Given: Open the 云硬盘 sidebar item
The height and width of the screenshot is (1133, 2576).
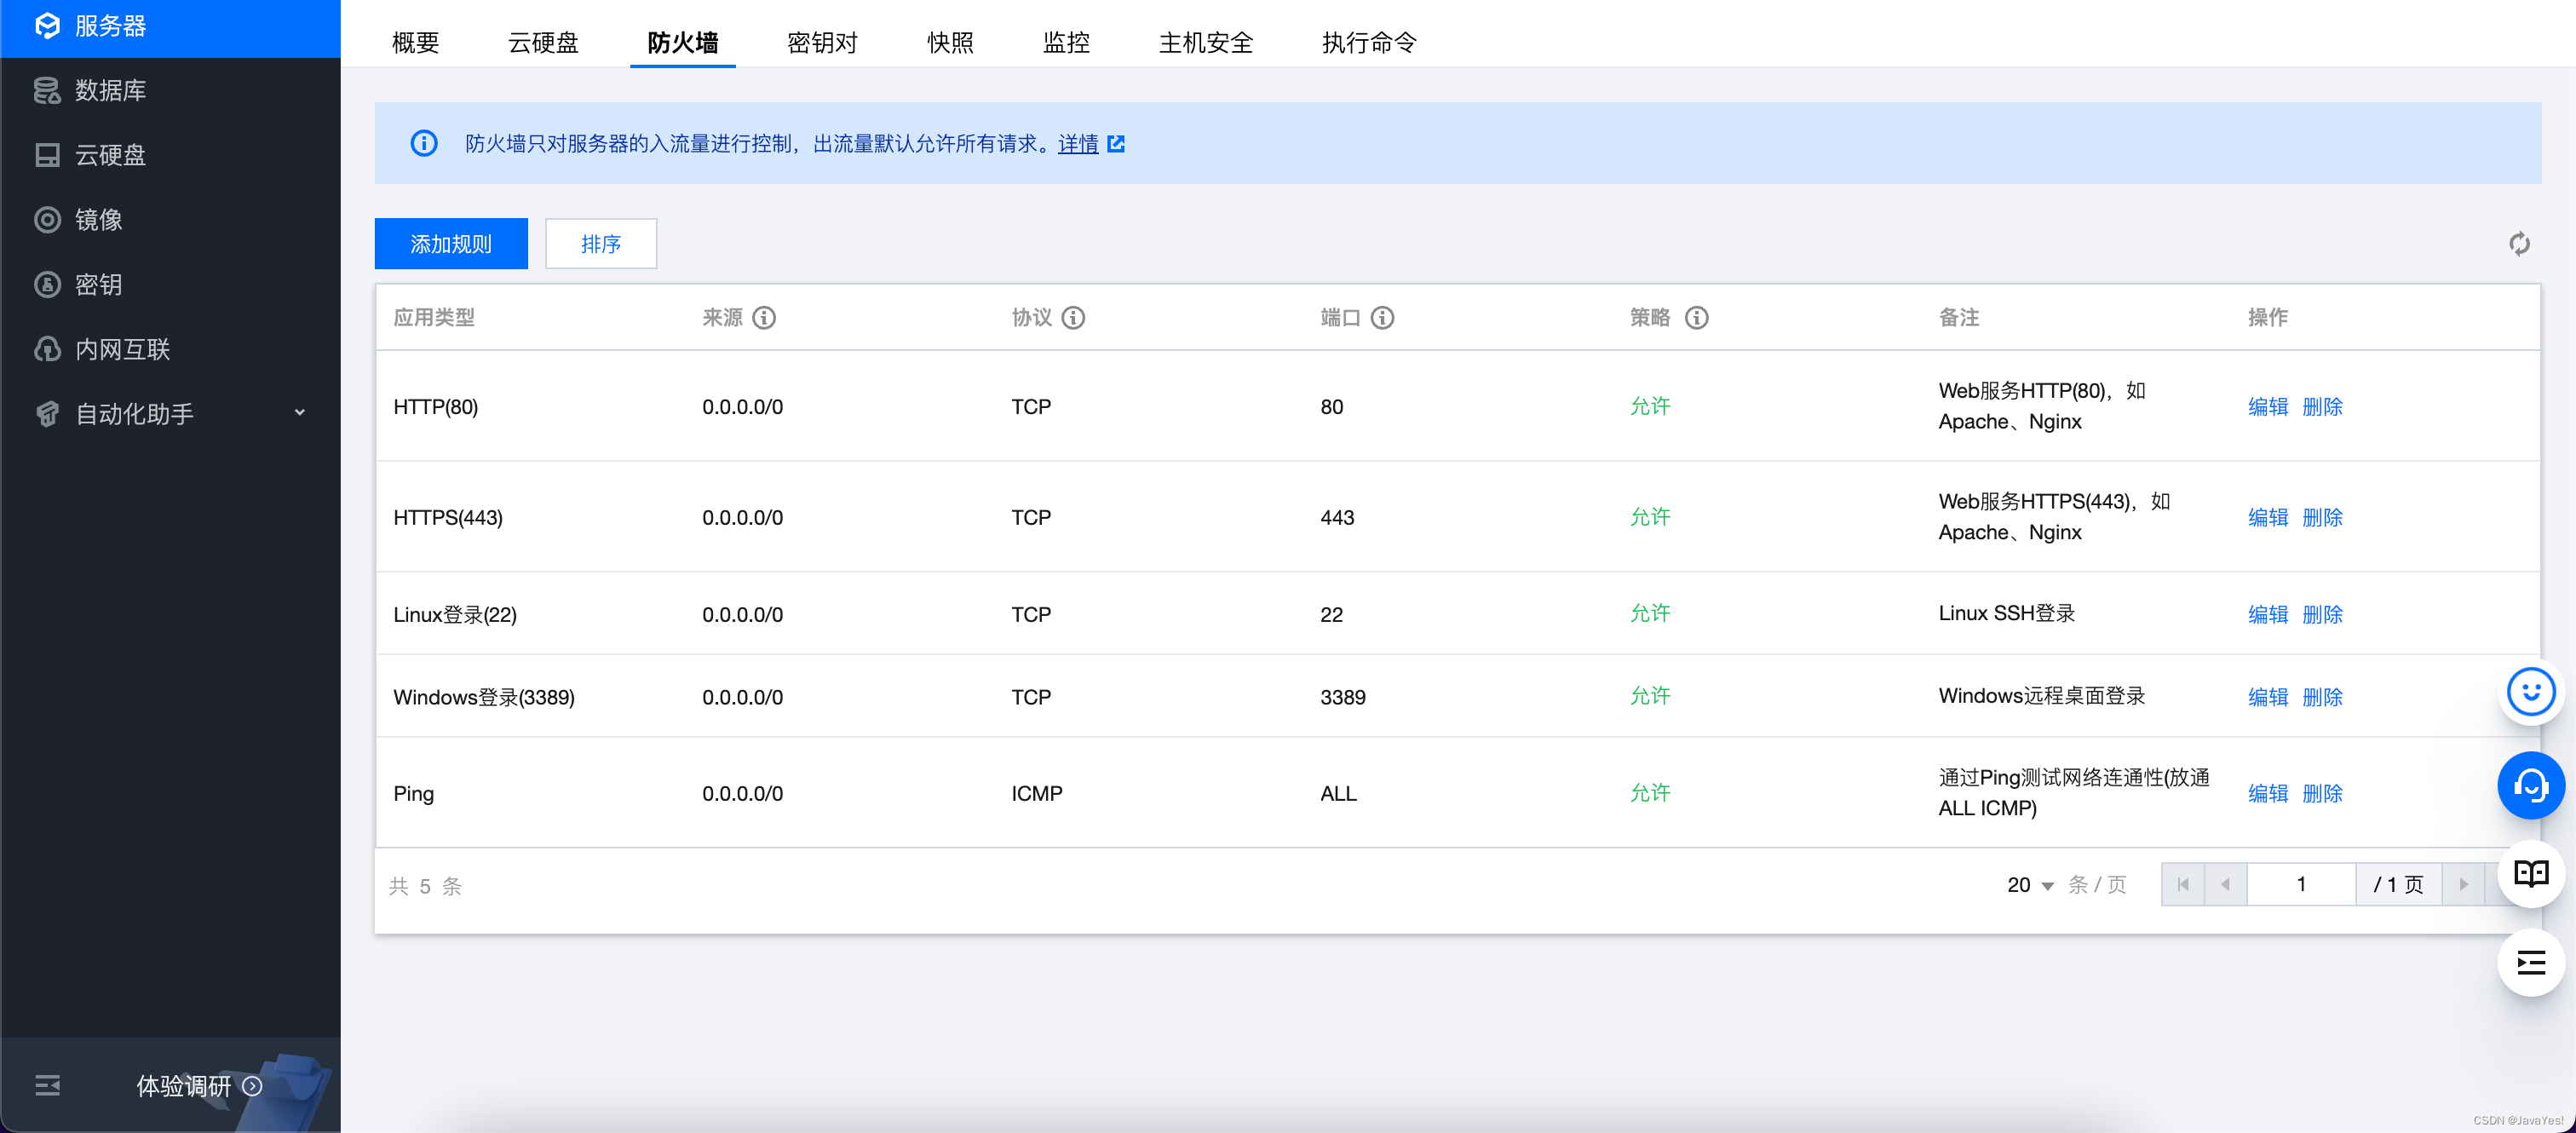Looking at the screenshot, I should (x=170, y=155).
